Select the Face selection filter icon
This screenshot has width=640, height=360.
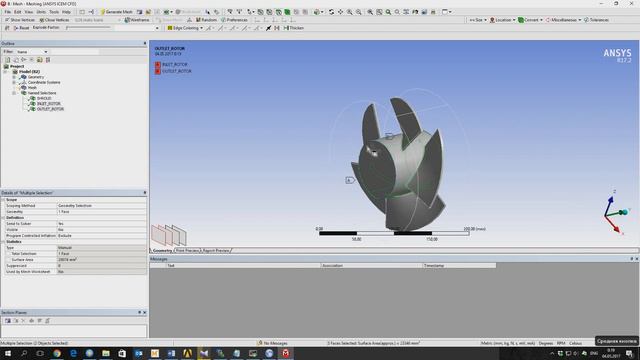point(278,12)
